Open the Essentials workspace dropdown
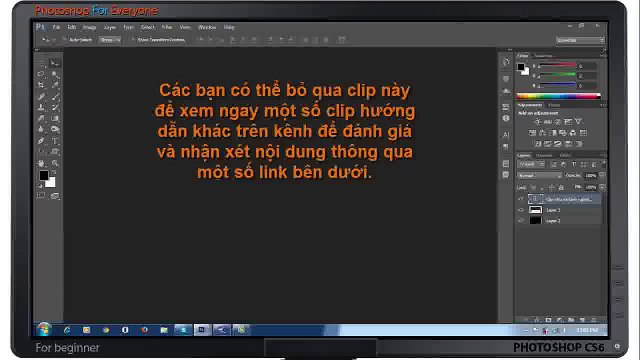This screenshot has width=640, height=360. click(x=580, y=40)
